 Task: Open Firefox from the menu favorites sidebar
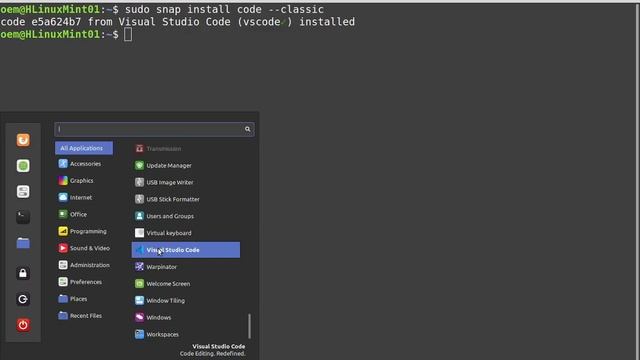coord(23,140)
